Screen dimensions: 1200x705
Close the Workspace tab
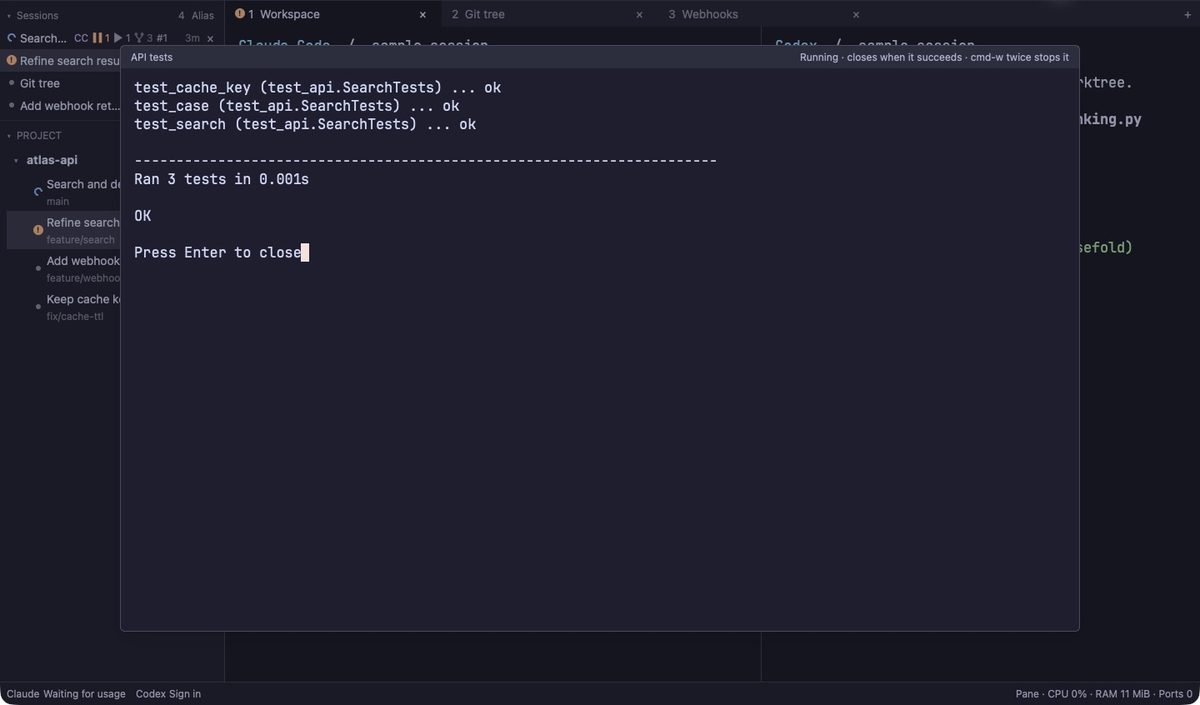[x=423, y=15]
